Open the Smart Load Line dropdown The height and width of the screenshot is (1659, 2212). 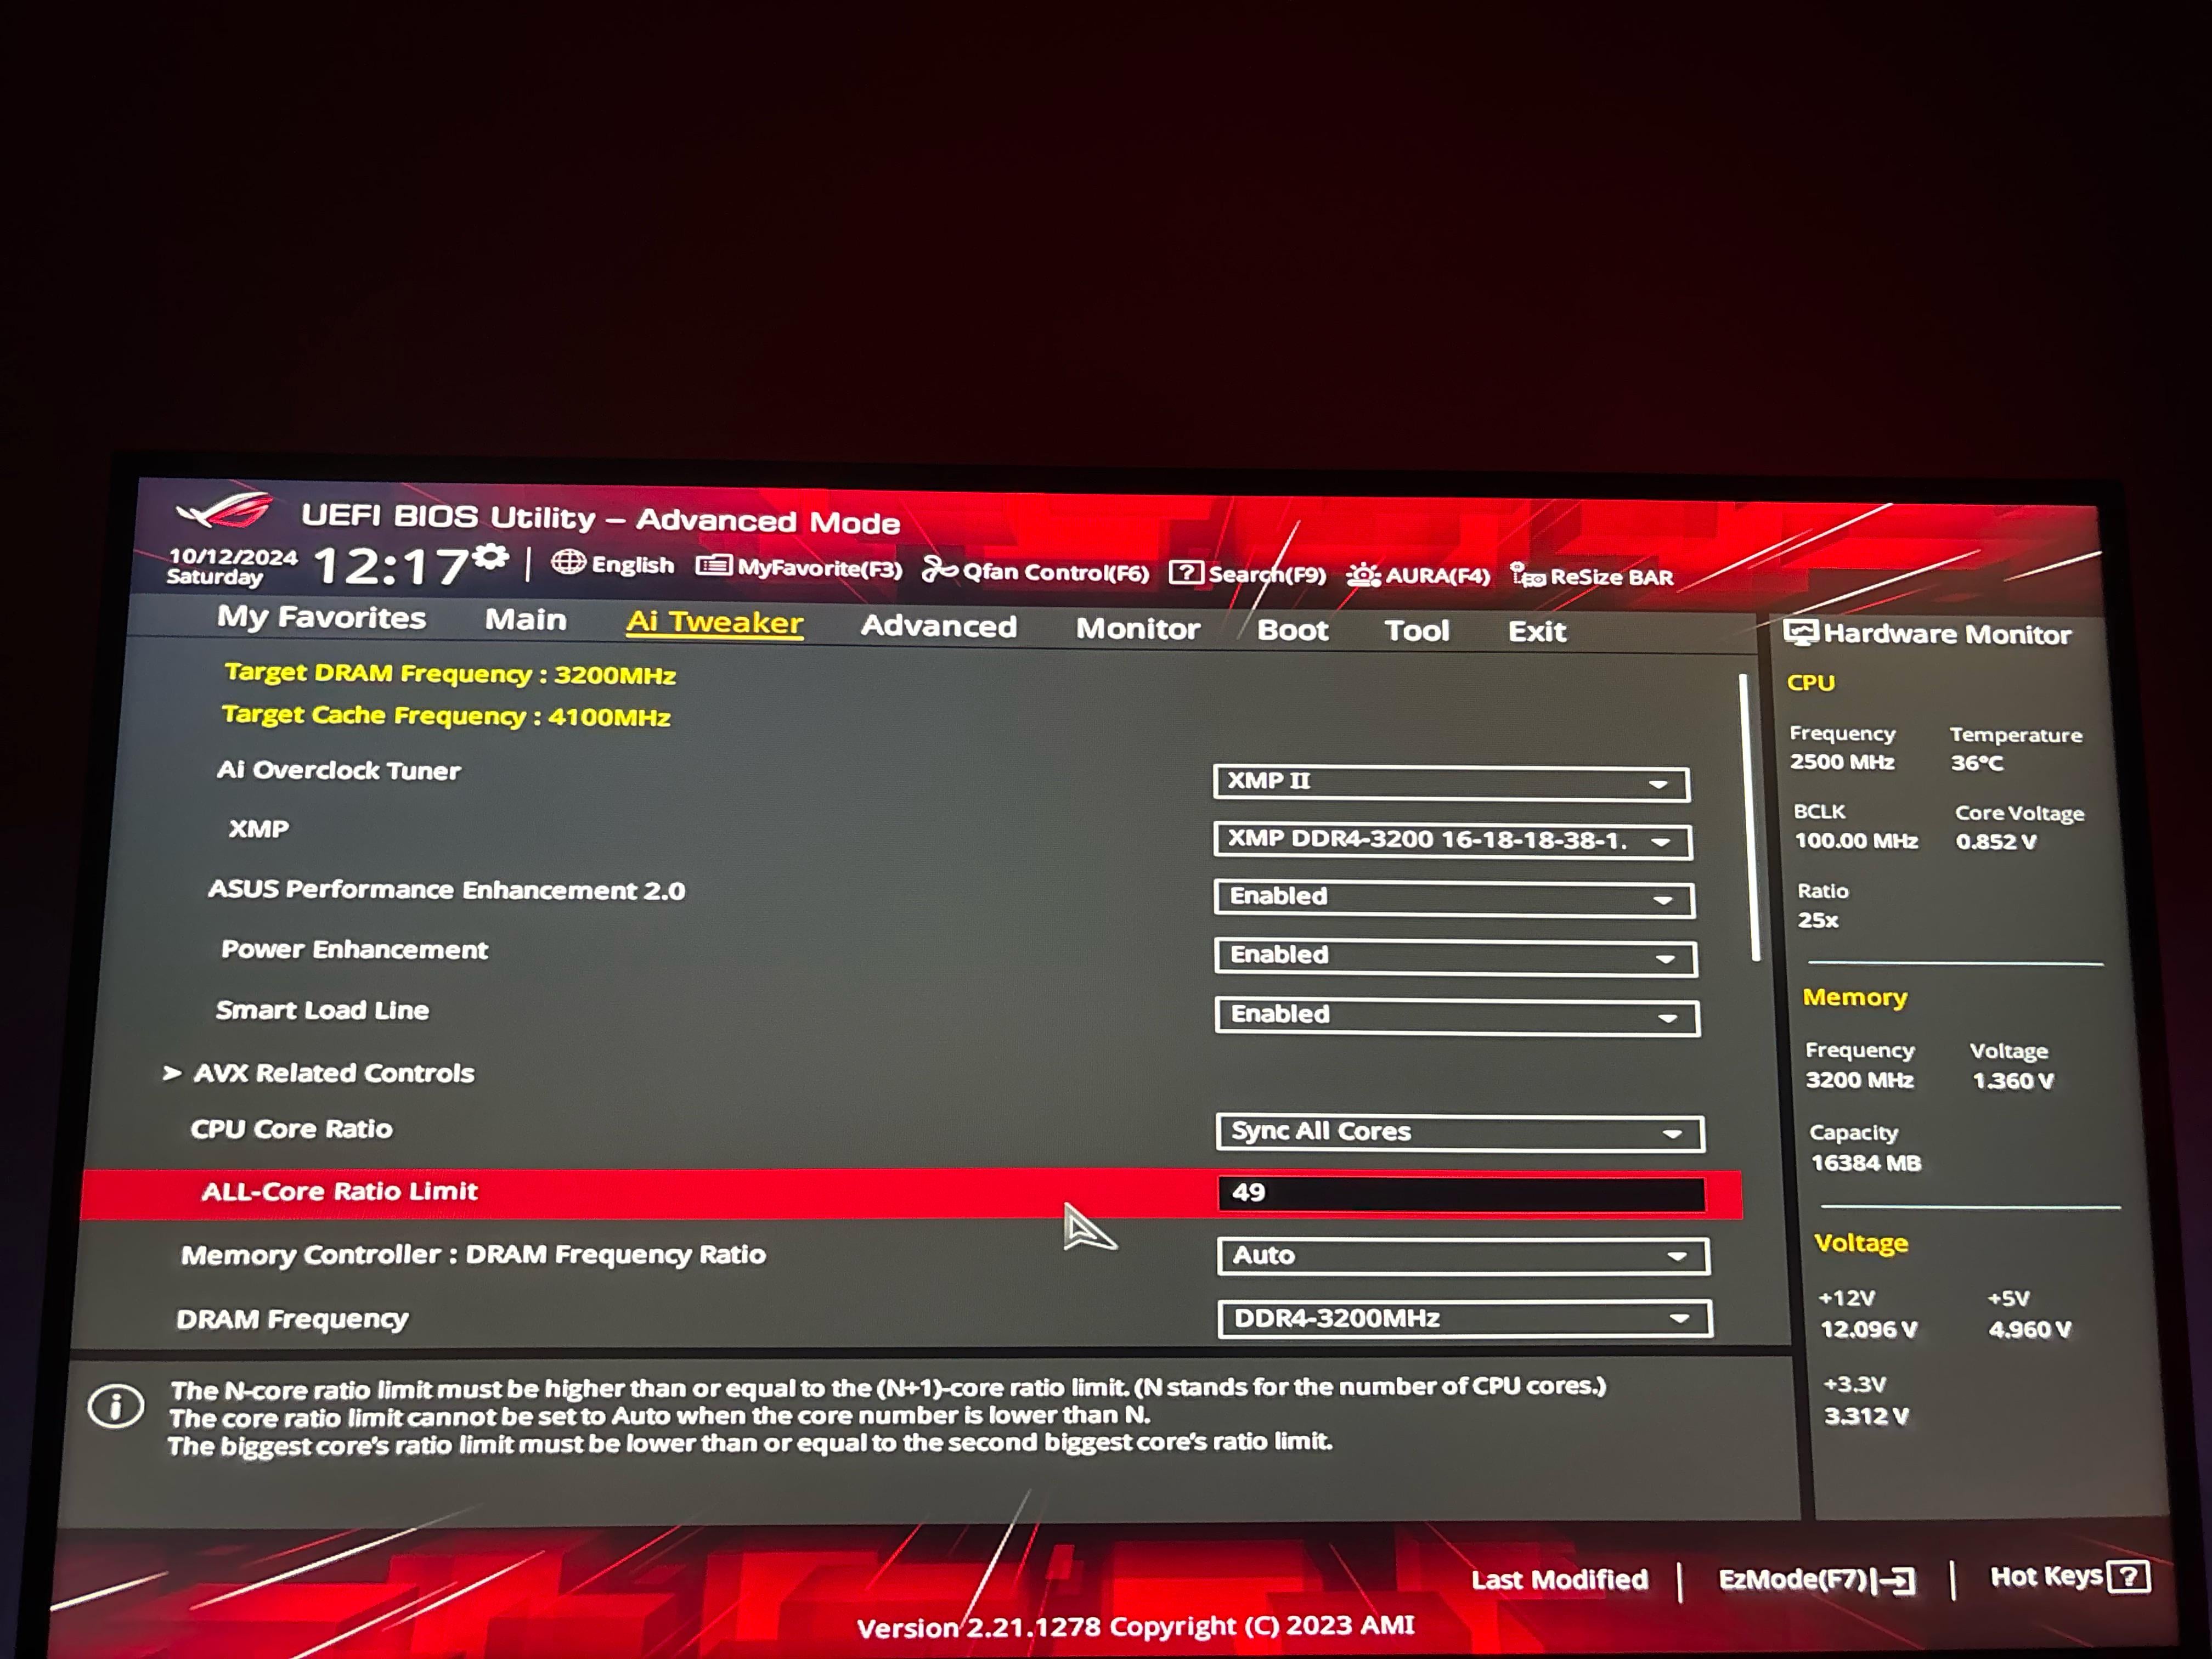pos(1457,1016)
